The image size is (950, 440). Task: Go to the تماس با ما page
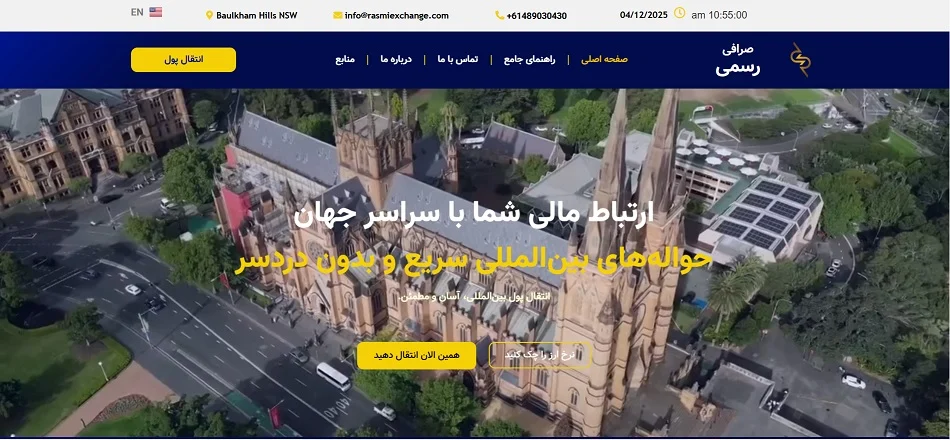point(457,60)
